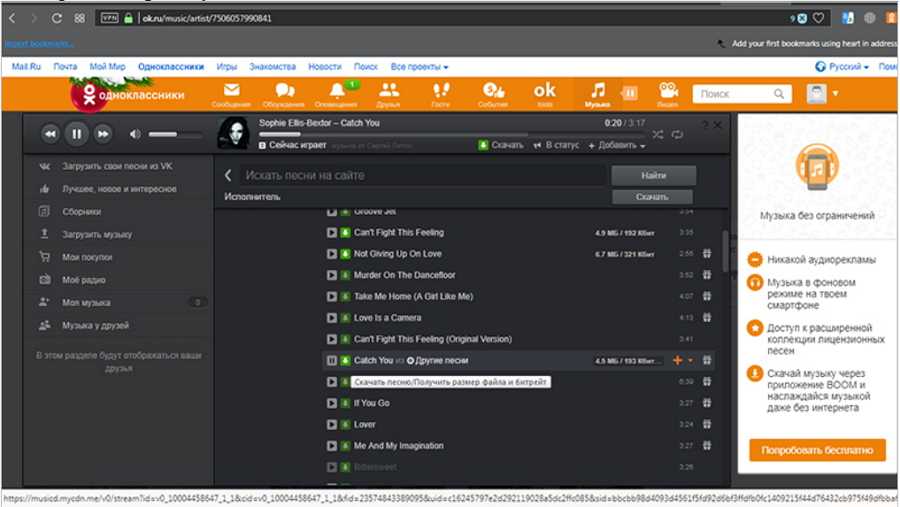Click the Найти search button

coord(653,175)
